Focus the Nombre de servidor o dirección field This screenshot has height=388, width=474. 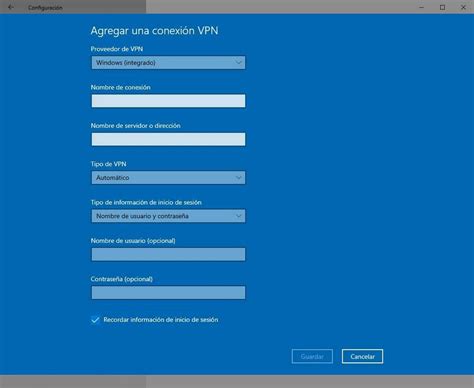168,139
